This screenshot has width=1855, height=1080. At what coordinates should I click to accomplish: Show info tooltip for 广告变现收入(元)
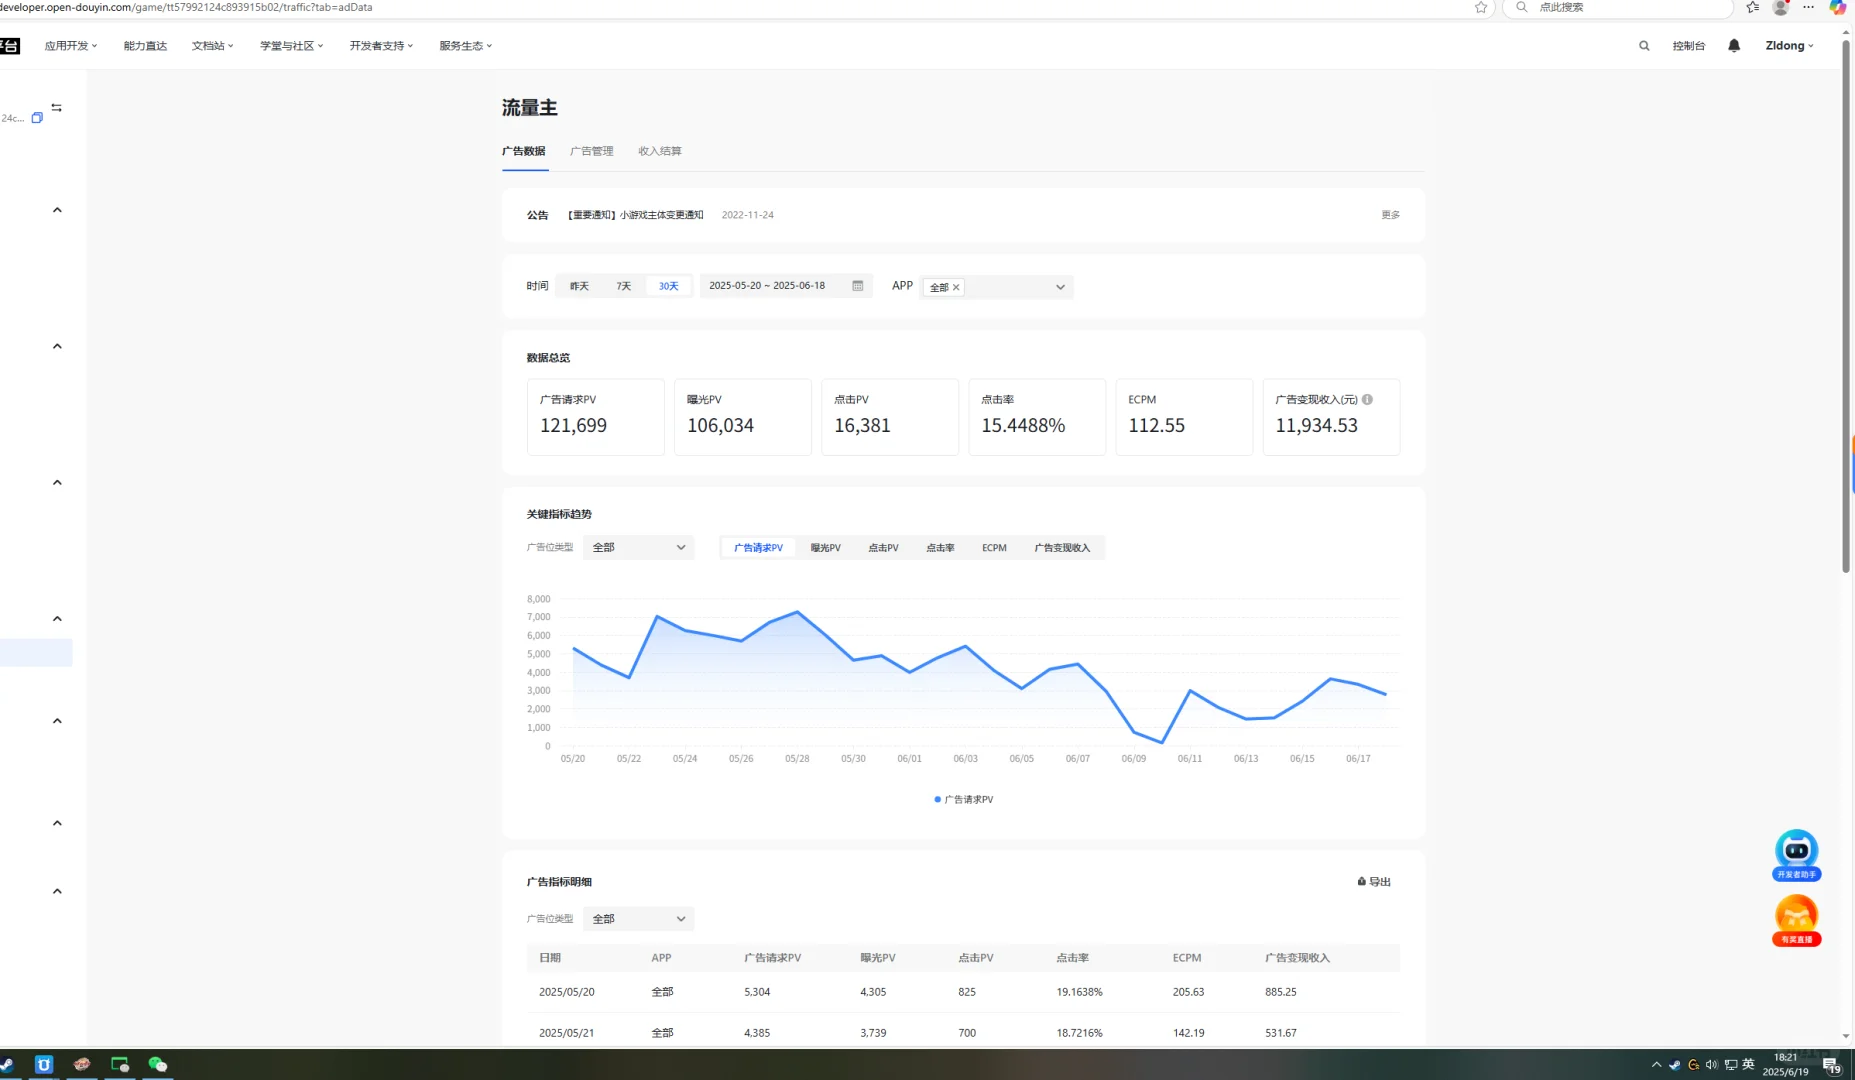click(1367, 399)
